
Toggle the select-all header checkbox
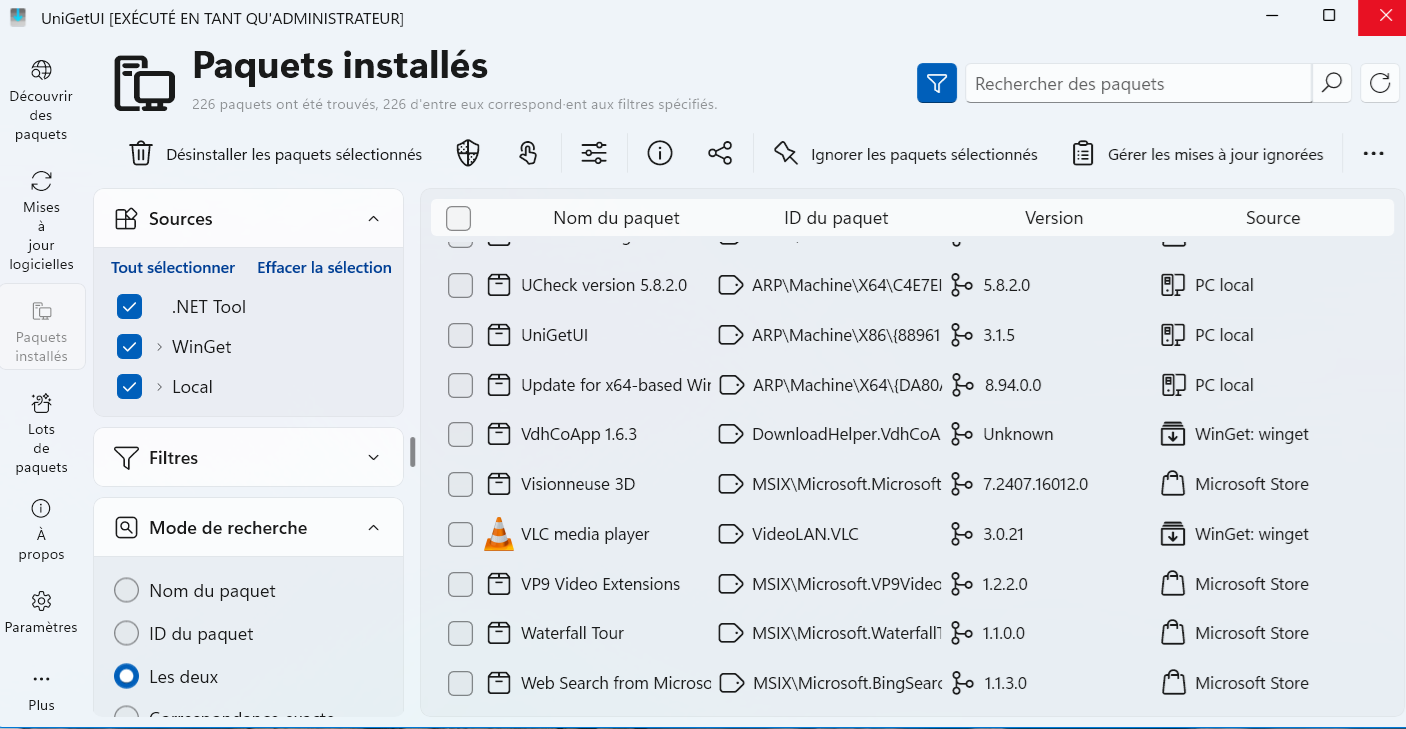pos(459,218)
